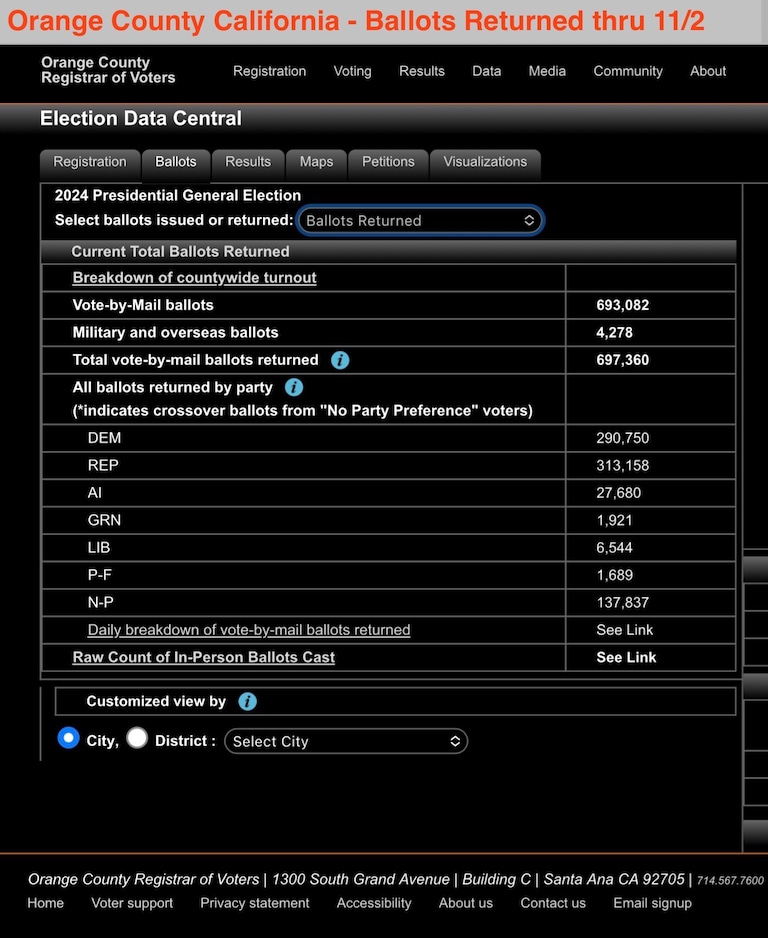Open the Voting menu in top navigation
Screen dimensions: 768x938
coord(352,71)
